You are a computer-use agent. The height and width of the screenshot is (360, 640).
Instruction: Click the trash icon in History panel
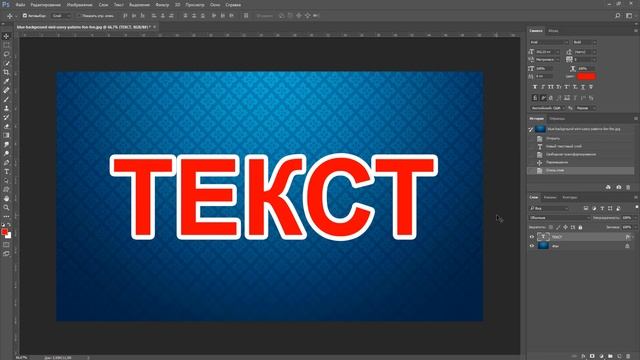(x=628, y=187)
